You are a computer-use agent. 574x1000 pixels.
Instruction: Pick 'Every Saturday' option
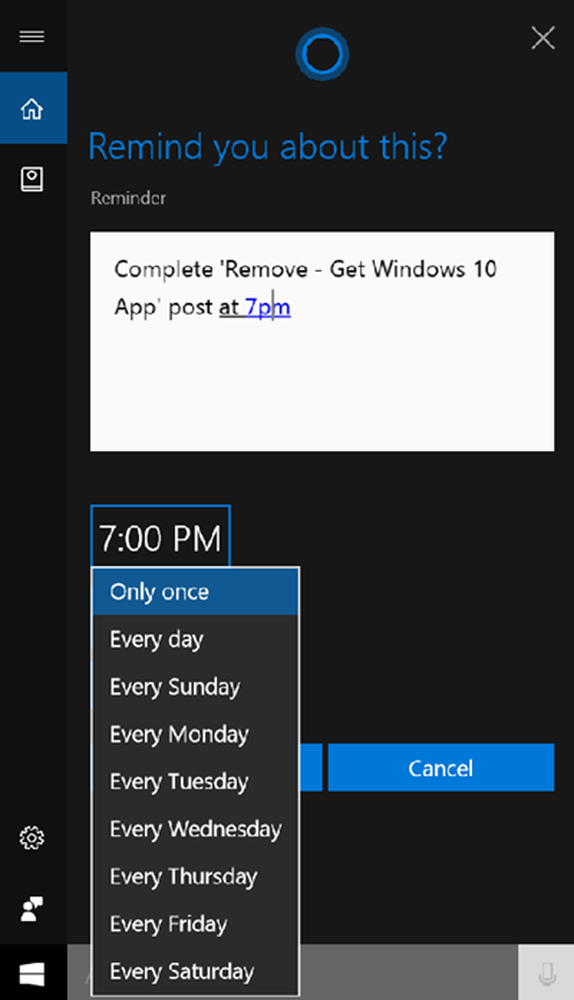[x=195, y=971]
